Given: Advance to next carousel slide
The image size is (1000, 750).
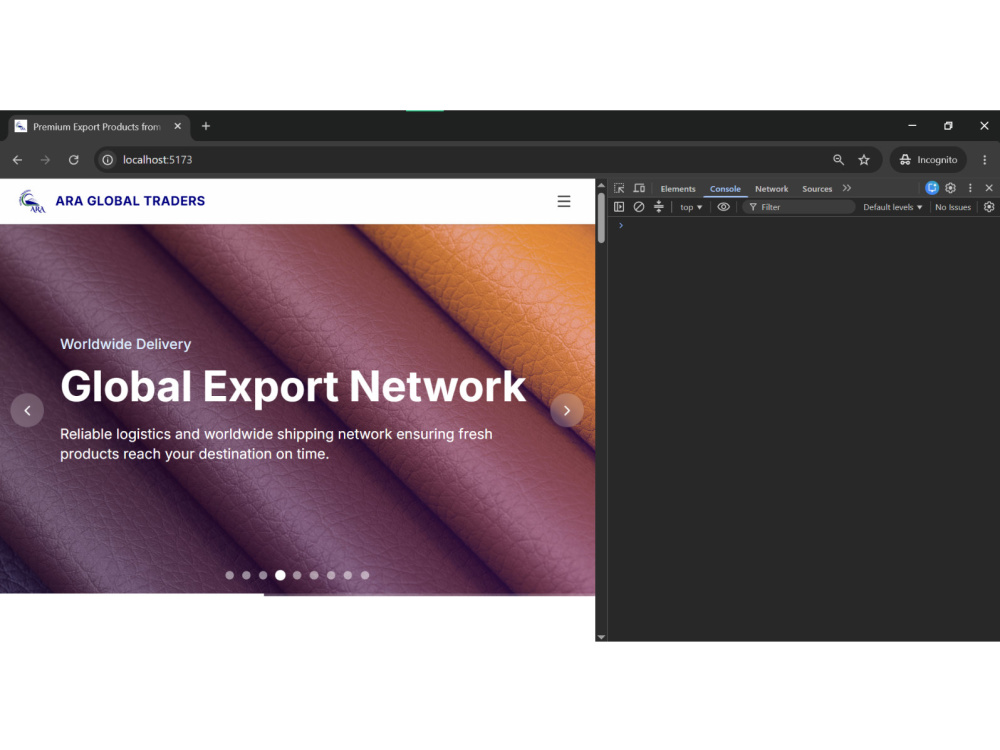Looking at the screenshot, I should [x=566, y=410].
